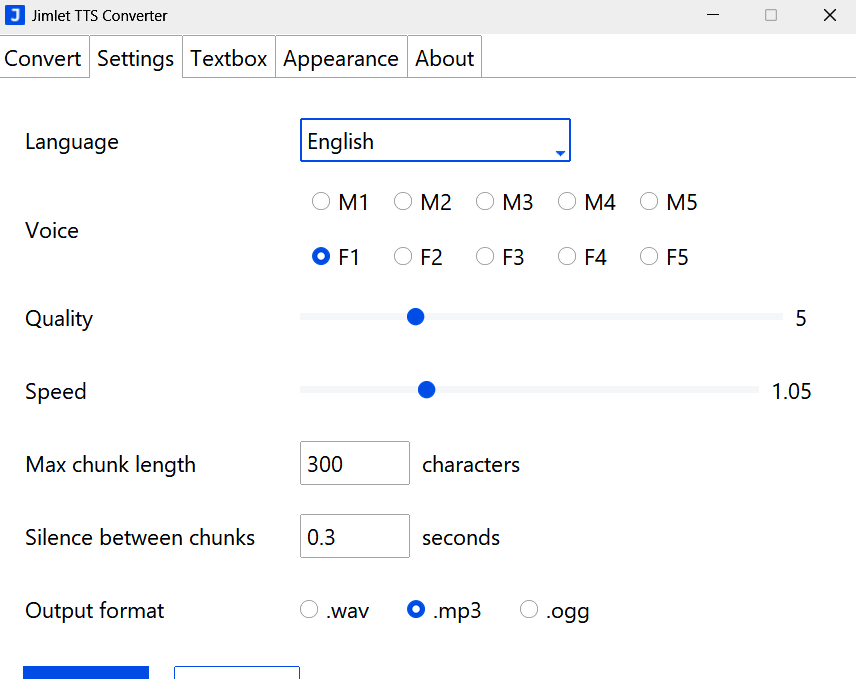Open the Appearance tab
The width and height of the screenshot is (856, 679).
coord(341,58)
